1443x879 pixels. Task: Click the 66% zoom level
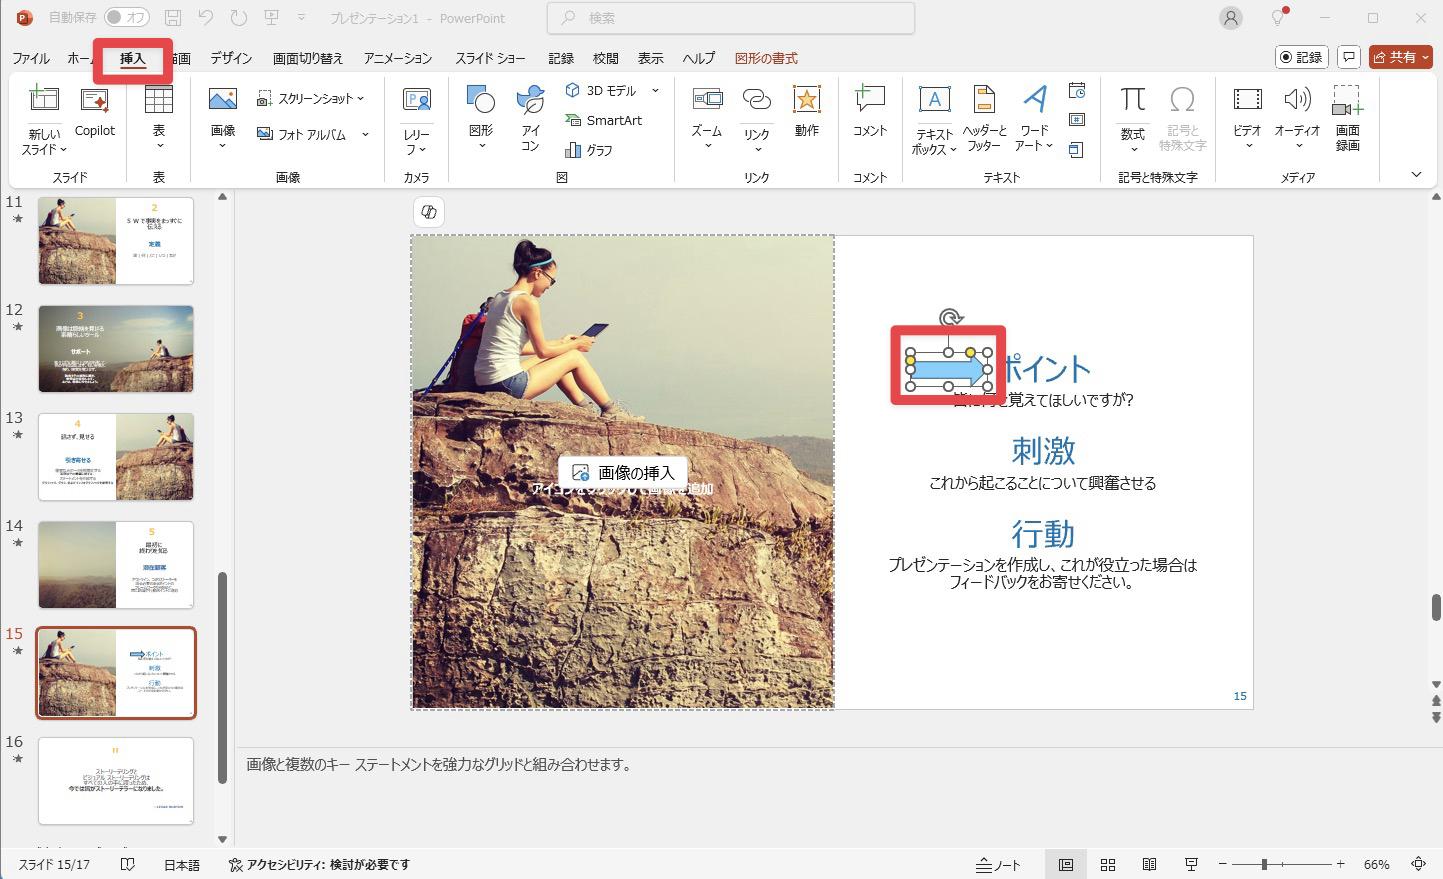click(1376, 864)
